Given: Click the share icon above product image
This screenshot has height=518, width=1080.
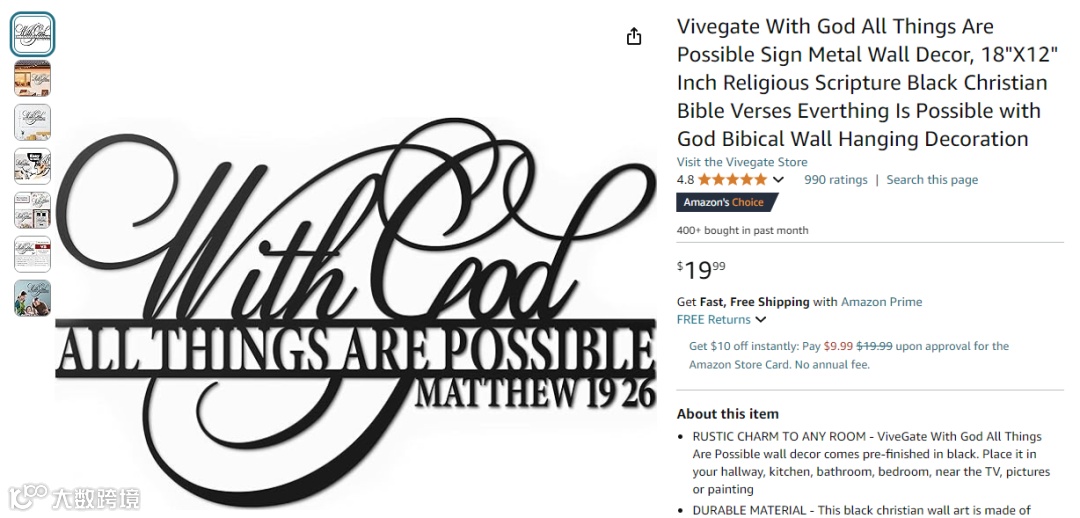Looking at the screenshot, I should click(x=634, y=37).
